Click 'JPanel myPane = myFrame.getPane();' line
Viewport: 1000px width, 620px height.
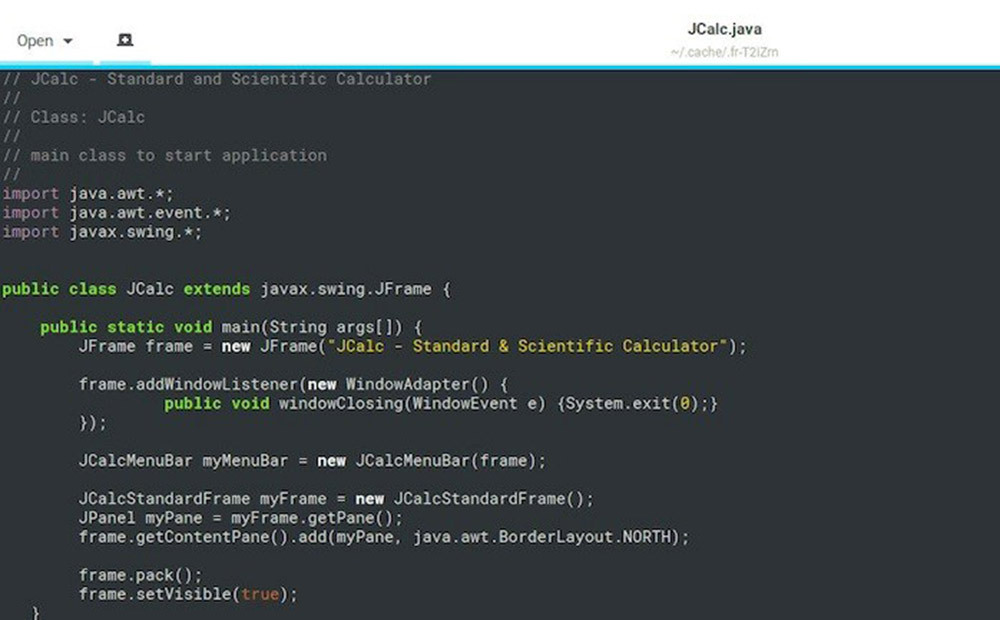tap(240, 518)
